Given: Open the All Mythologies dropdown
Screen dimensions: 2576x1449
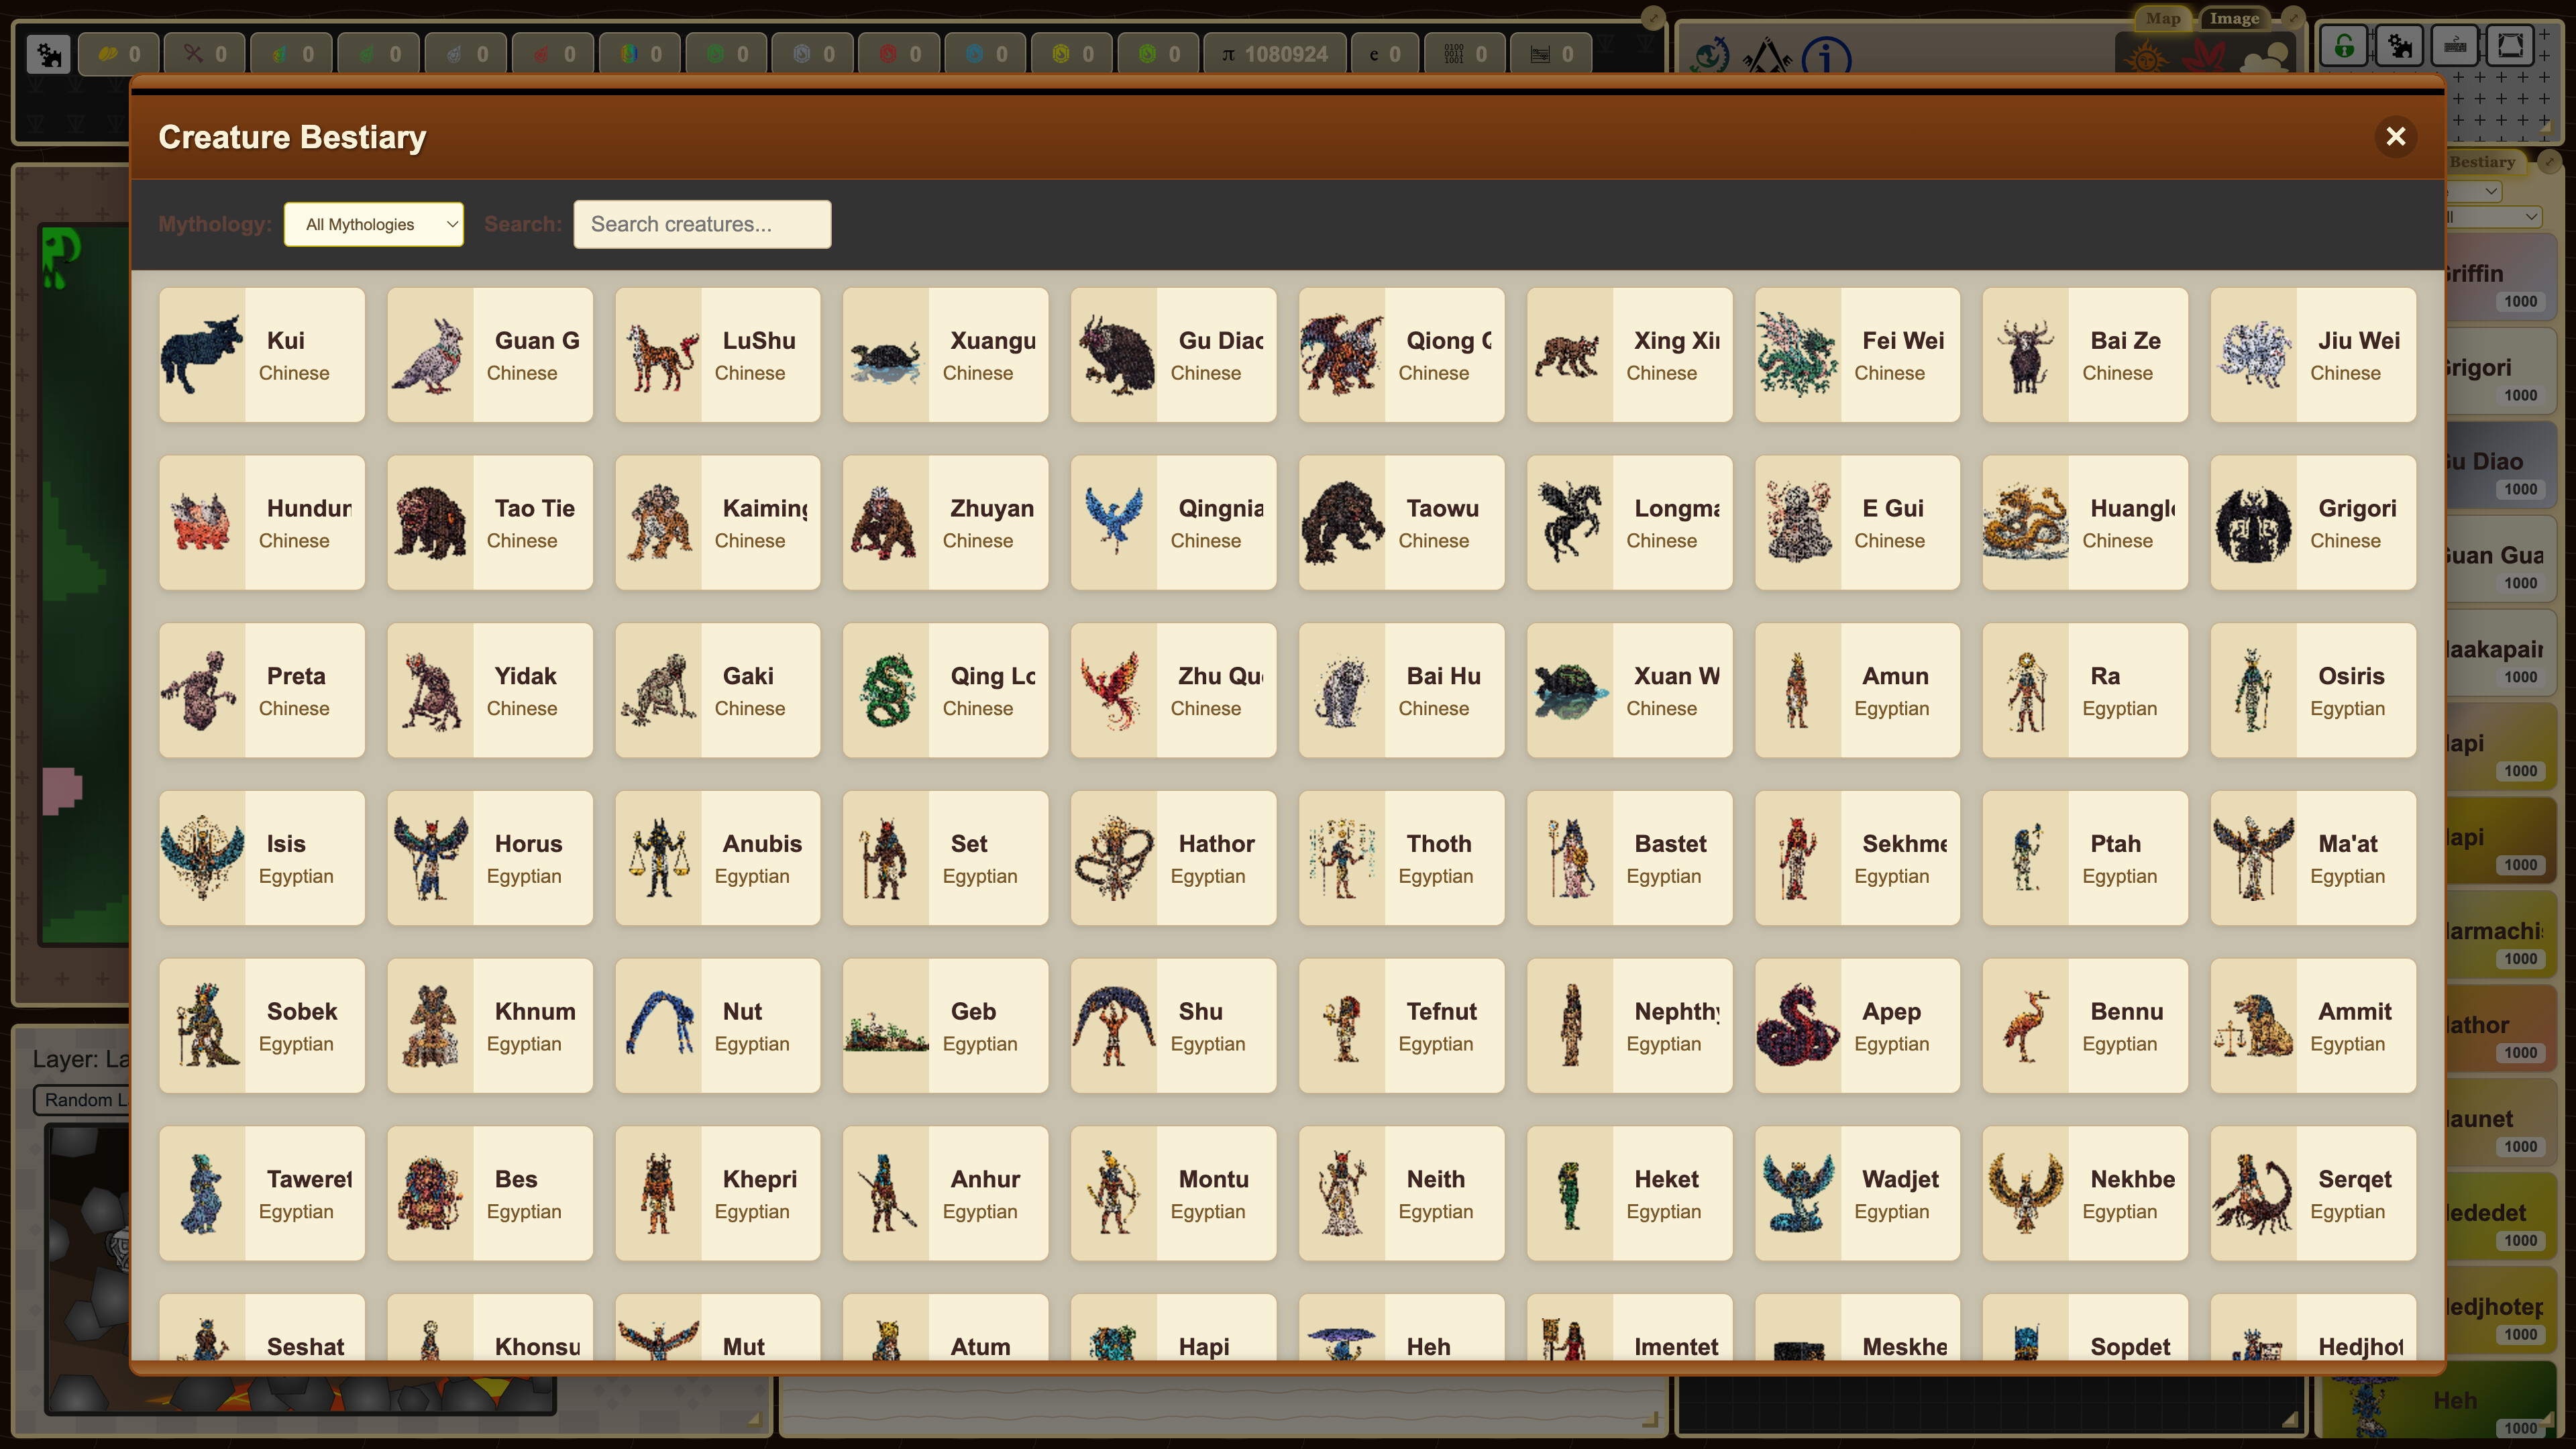Looking at the screenshot, I should pyautogui.click(x=374, y=224).
